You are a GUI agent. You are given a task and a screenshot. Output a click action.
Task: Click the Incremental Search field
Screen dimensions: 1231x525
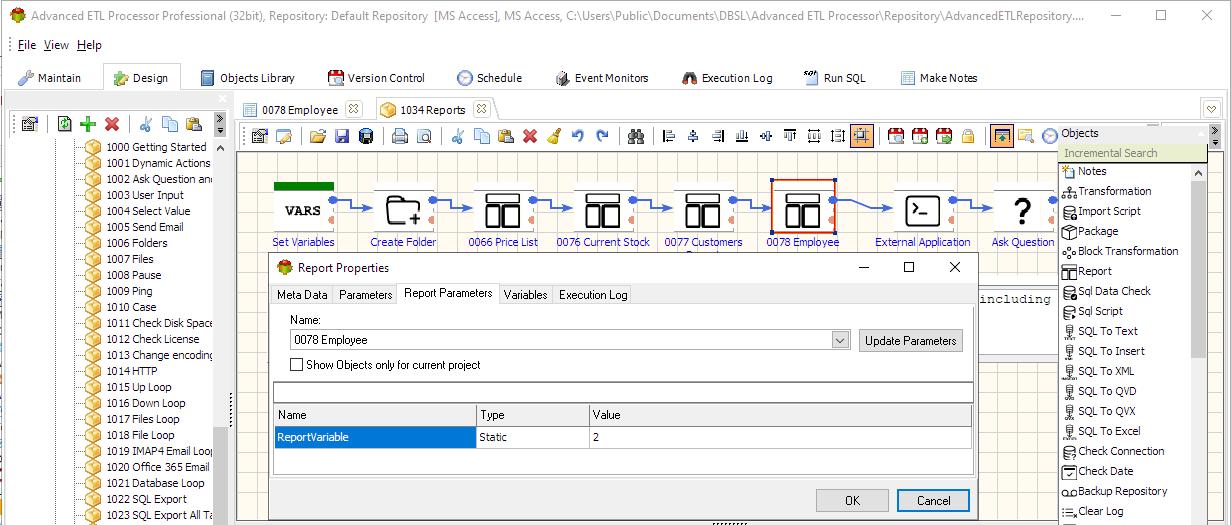coord(1132,153)
